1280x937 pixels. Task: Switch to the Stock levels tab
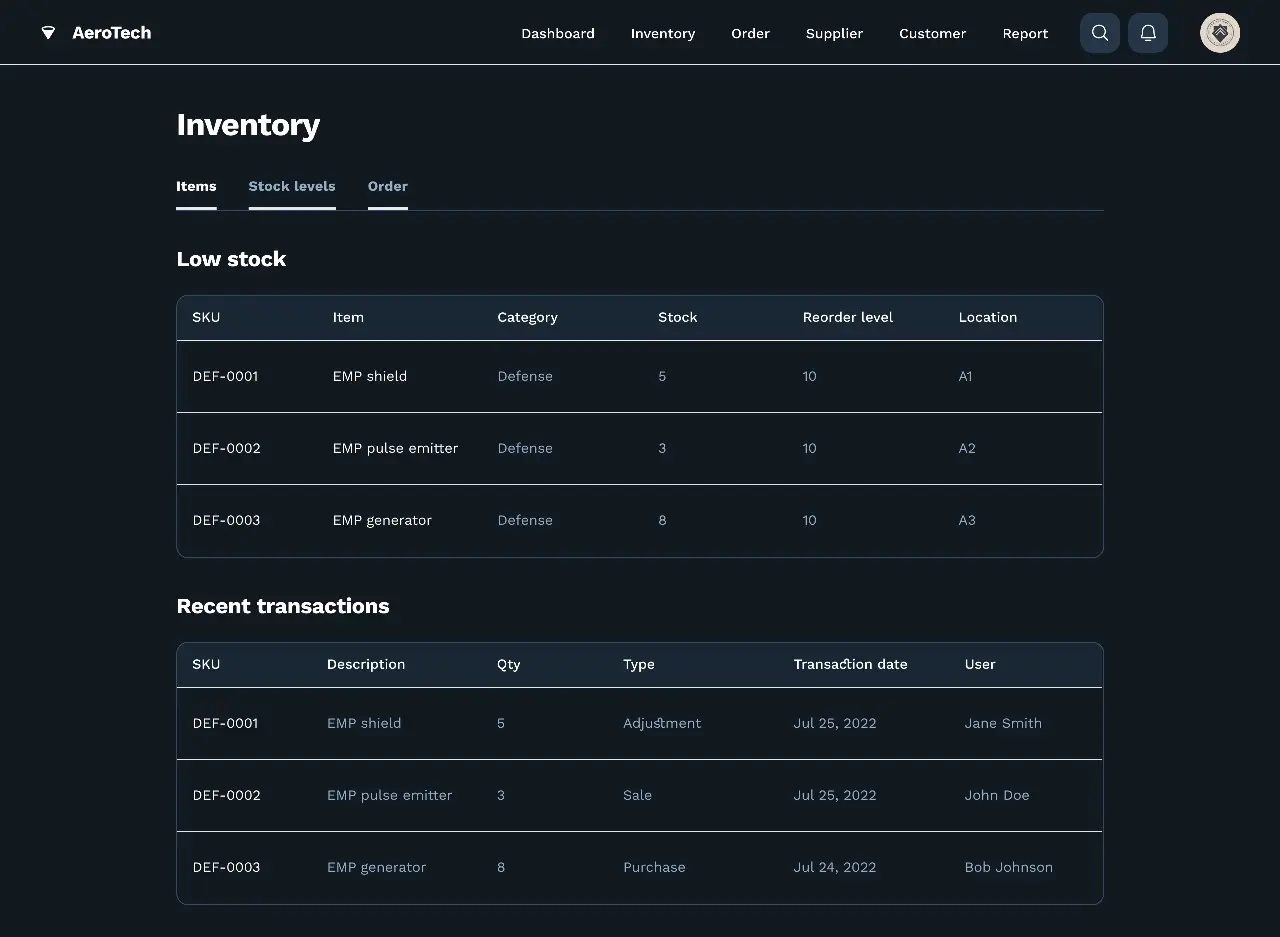point(291,186)
